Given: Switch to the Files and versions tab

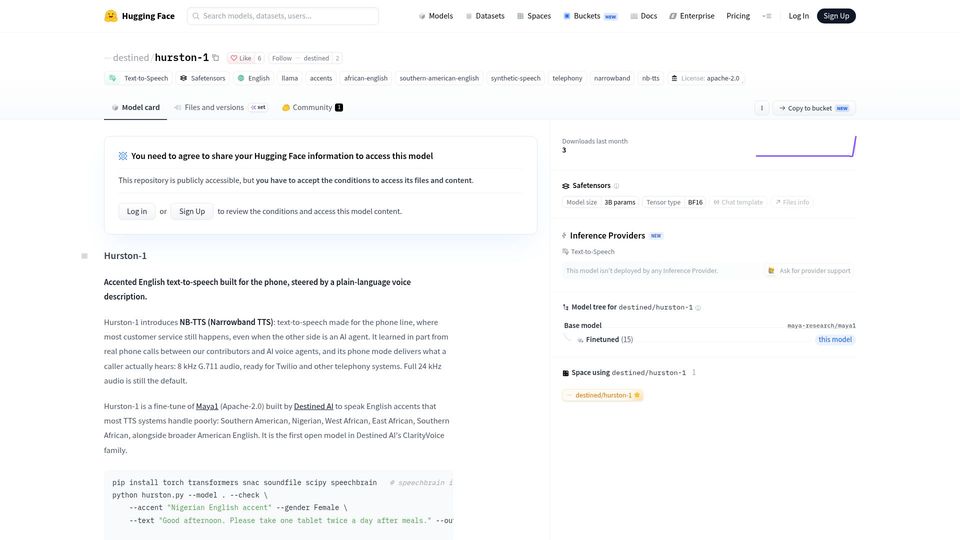Looking at the screenshot, I should point(220,108).
